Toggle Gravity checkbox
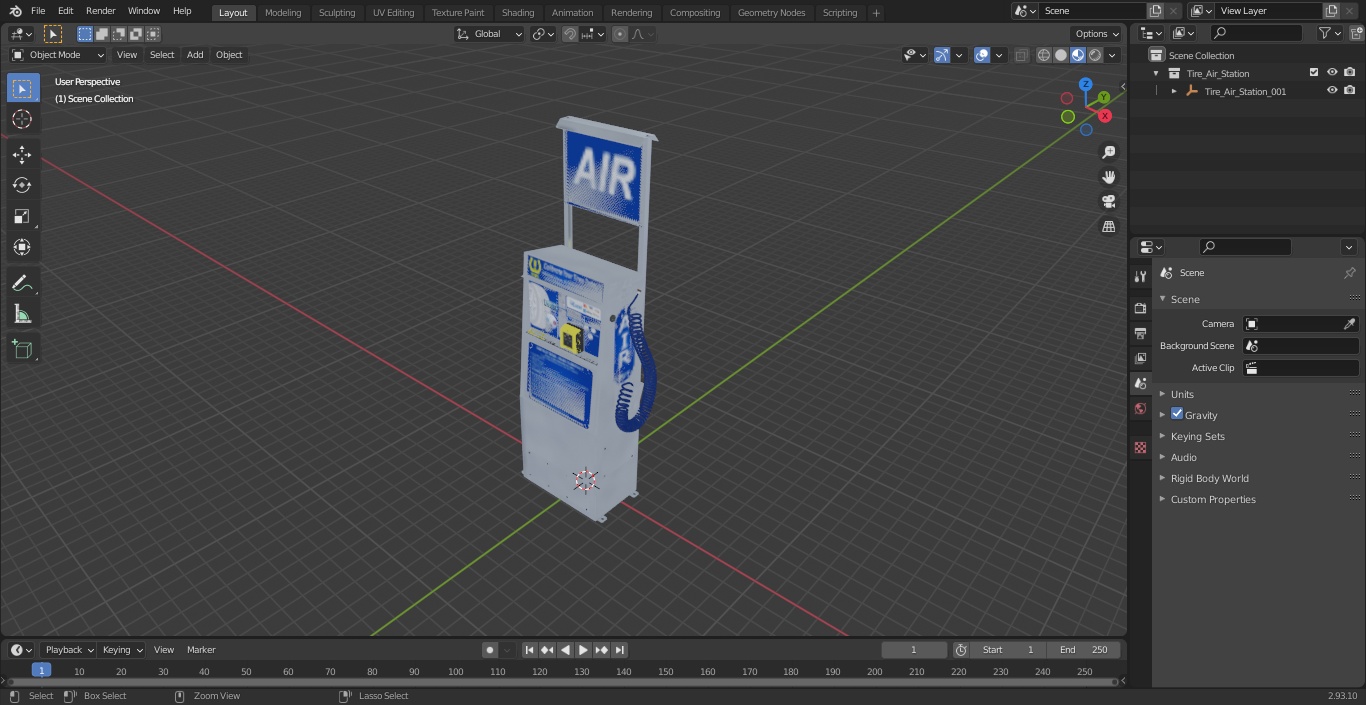Image resolution: width=1366 pixels, height=705 pixels. (x=1177, y=414)
